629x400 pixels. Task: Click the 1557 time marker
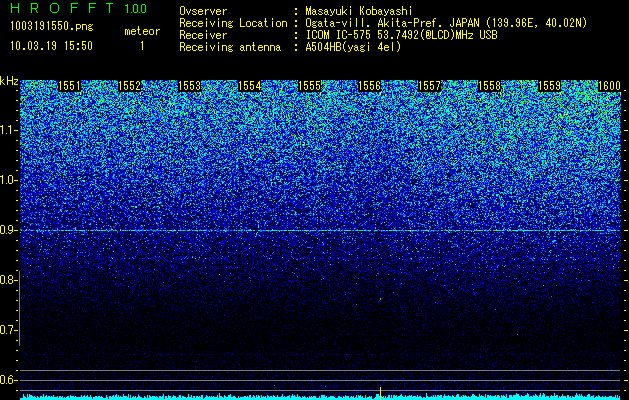click(x=429, y=86)
